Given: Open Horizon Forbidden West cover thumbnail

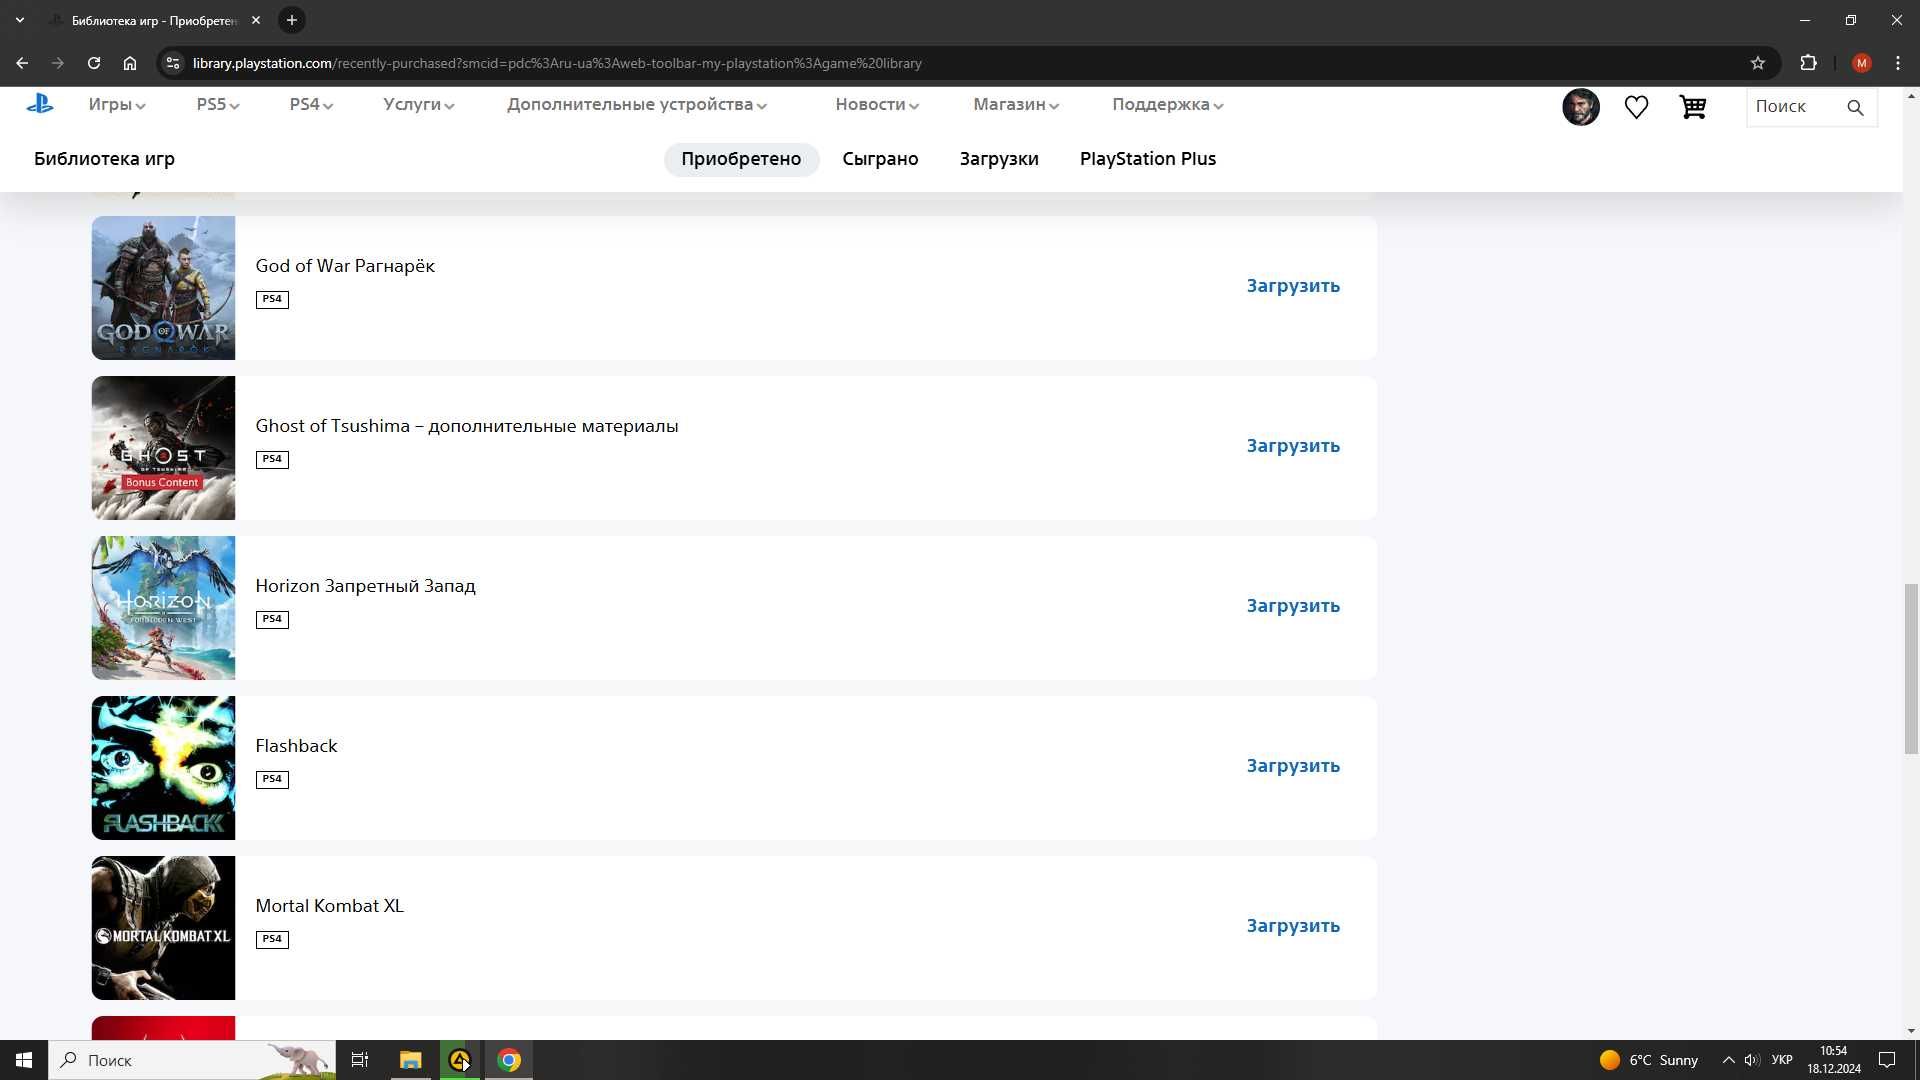Looking at the screenshot, I should pyautogui.click(x=163, y=608).
